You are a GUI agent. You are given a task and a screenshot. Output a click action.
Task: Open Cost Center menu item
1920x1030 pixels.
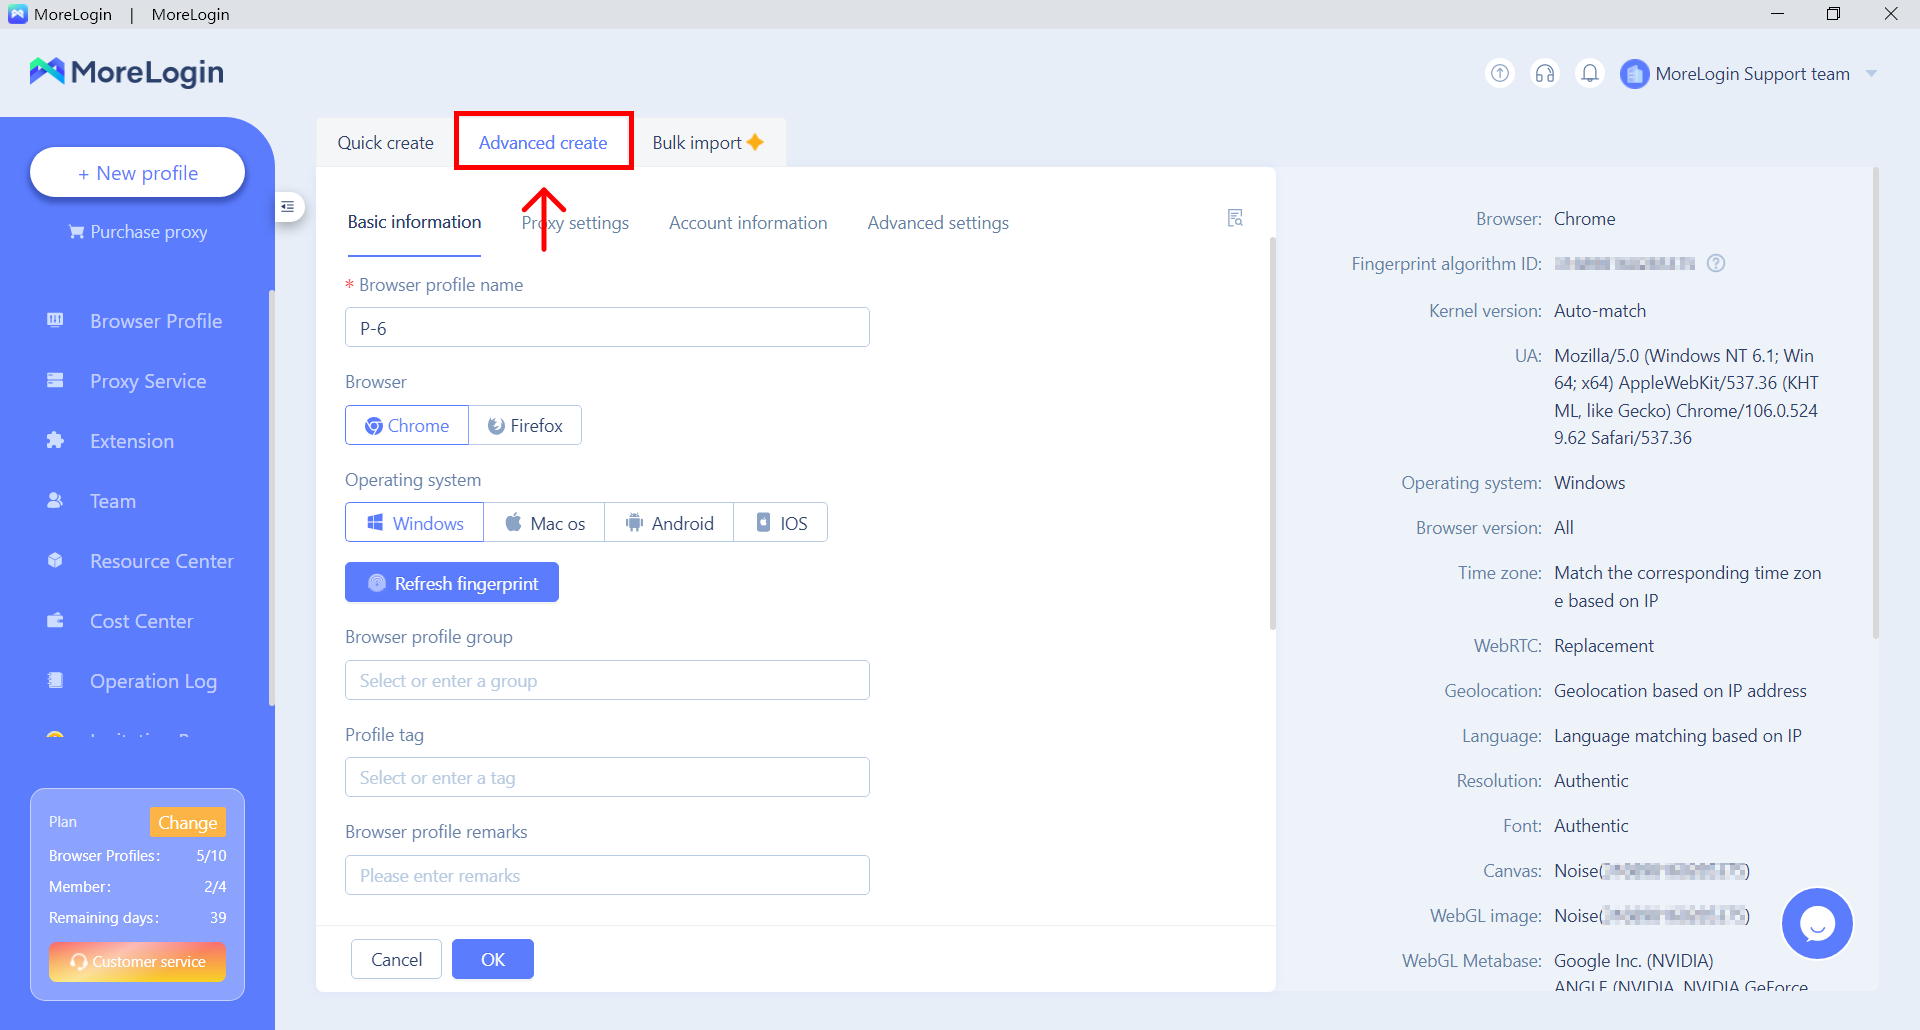coord(141,621)
